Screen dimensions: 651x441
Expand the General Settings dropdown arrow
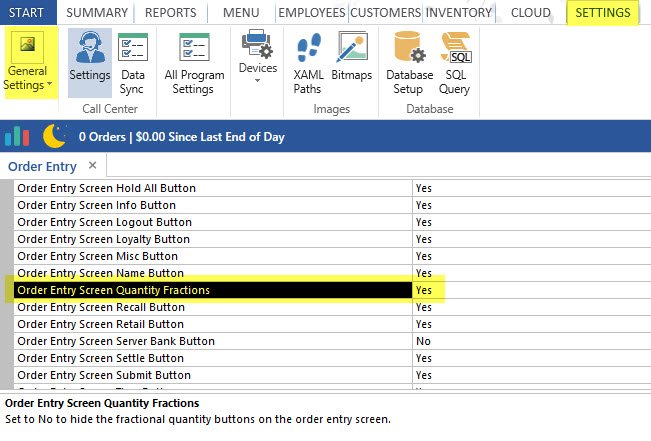click(x=49, y=86)
